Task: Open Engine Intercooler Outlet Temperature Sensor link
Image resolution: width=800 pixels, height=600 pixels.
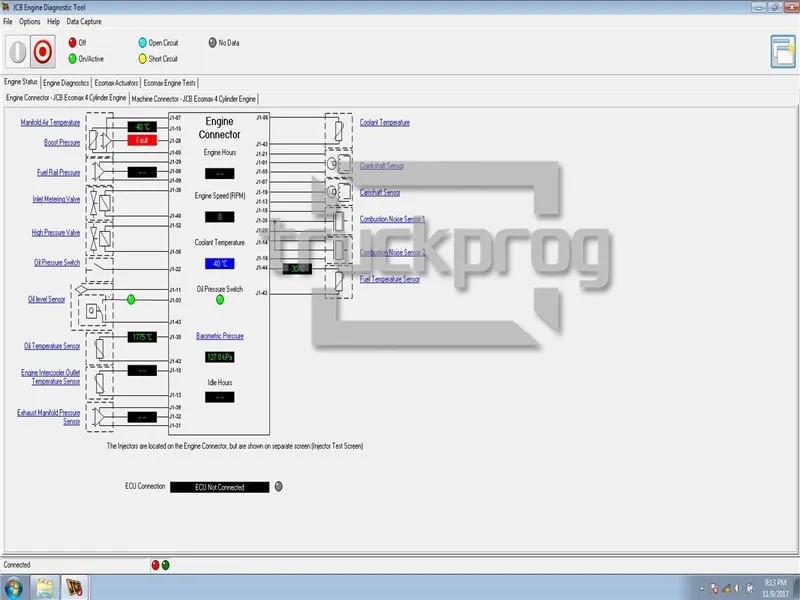Action: click(x=51, y=377)
